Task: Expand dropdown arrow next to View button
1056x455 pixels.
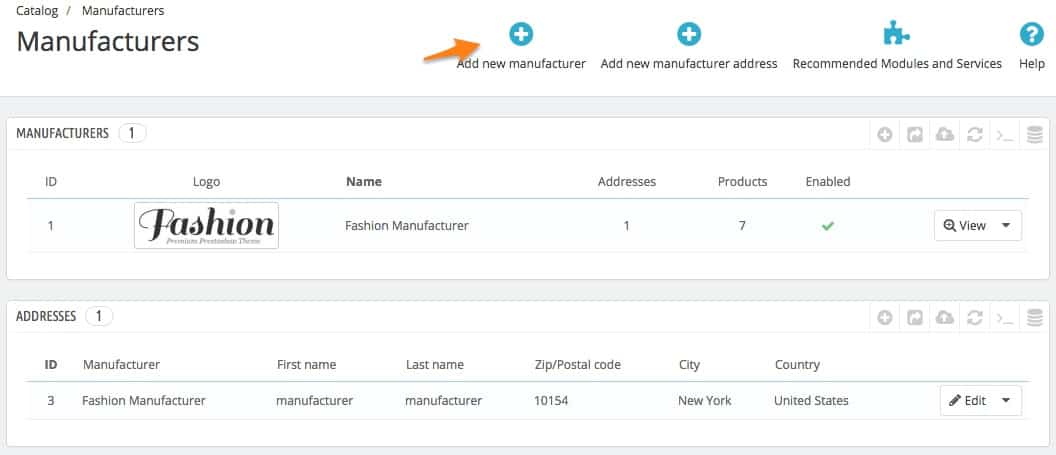Action: pos(1006,225)
